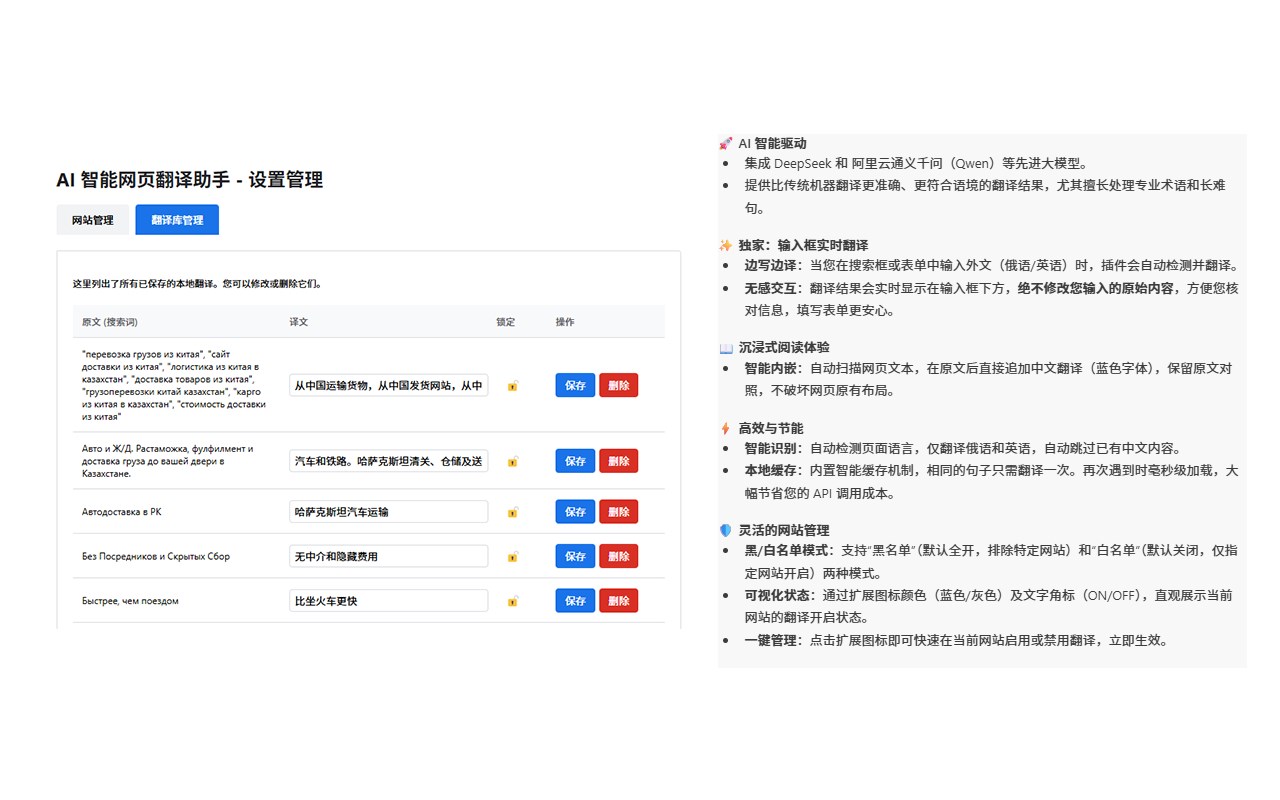
Task: Delete the "Быстрее, чем поездом" entry
Action: (x=618, y=600)
